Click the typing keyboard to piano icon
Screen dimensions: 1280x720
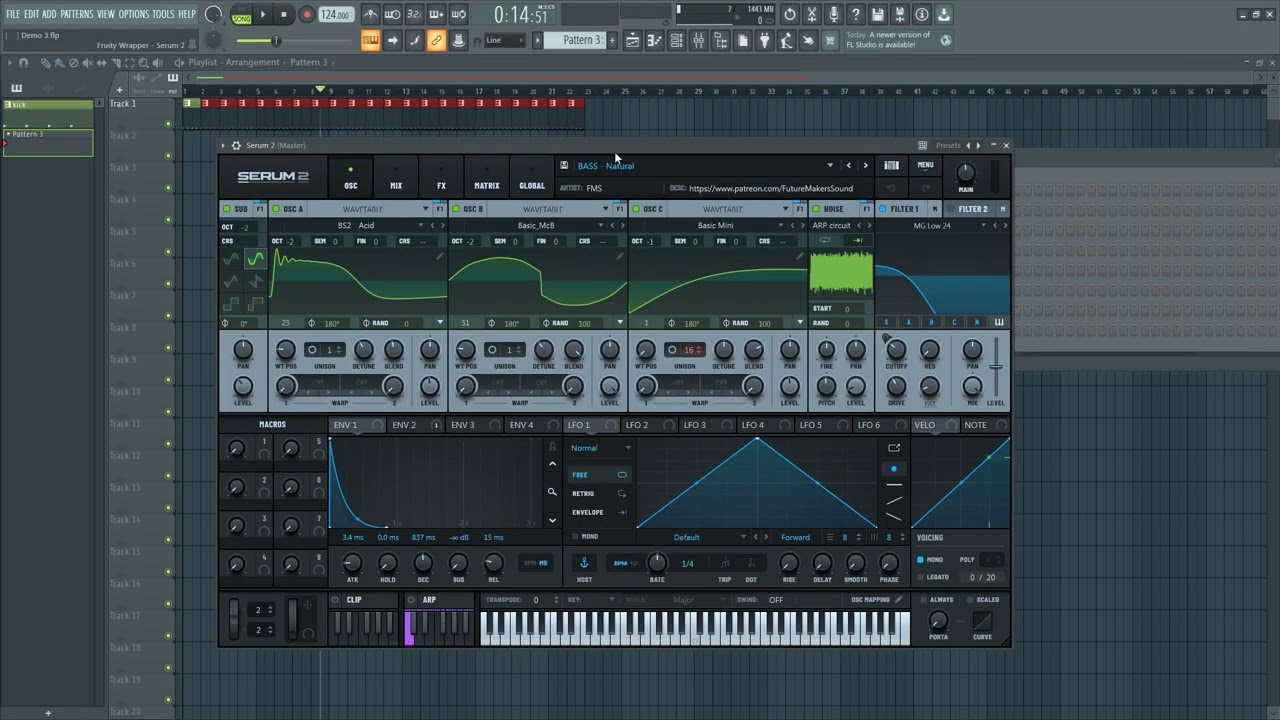370,40
